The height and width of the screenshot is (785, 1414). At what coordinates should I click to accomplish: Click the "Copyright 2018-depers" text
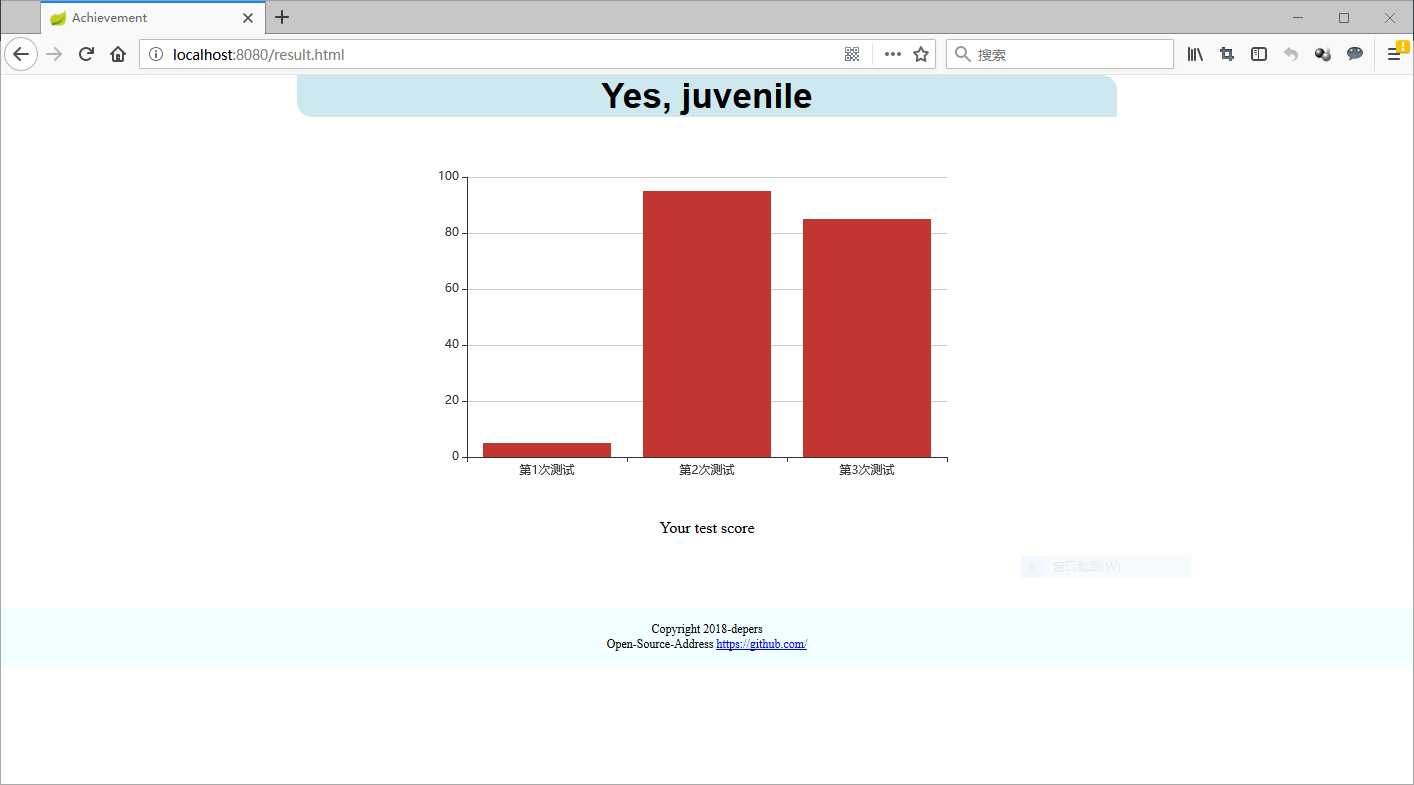tap(707, 629)
